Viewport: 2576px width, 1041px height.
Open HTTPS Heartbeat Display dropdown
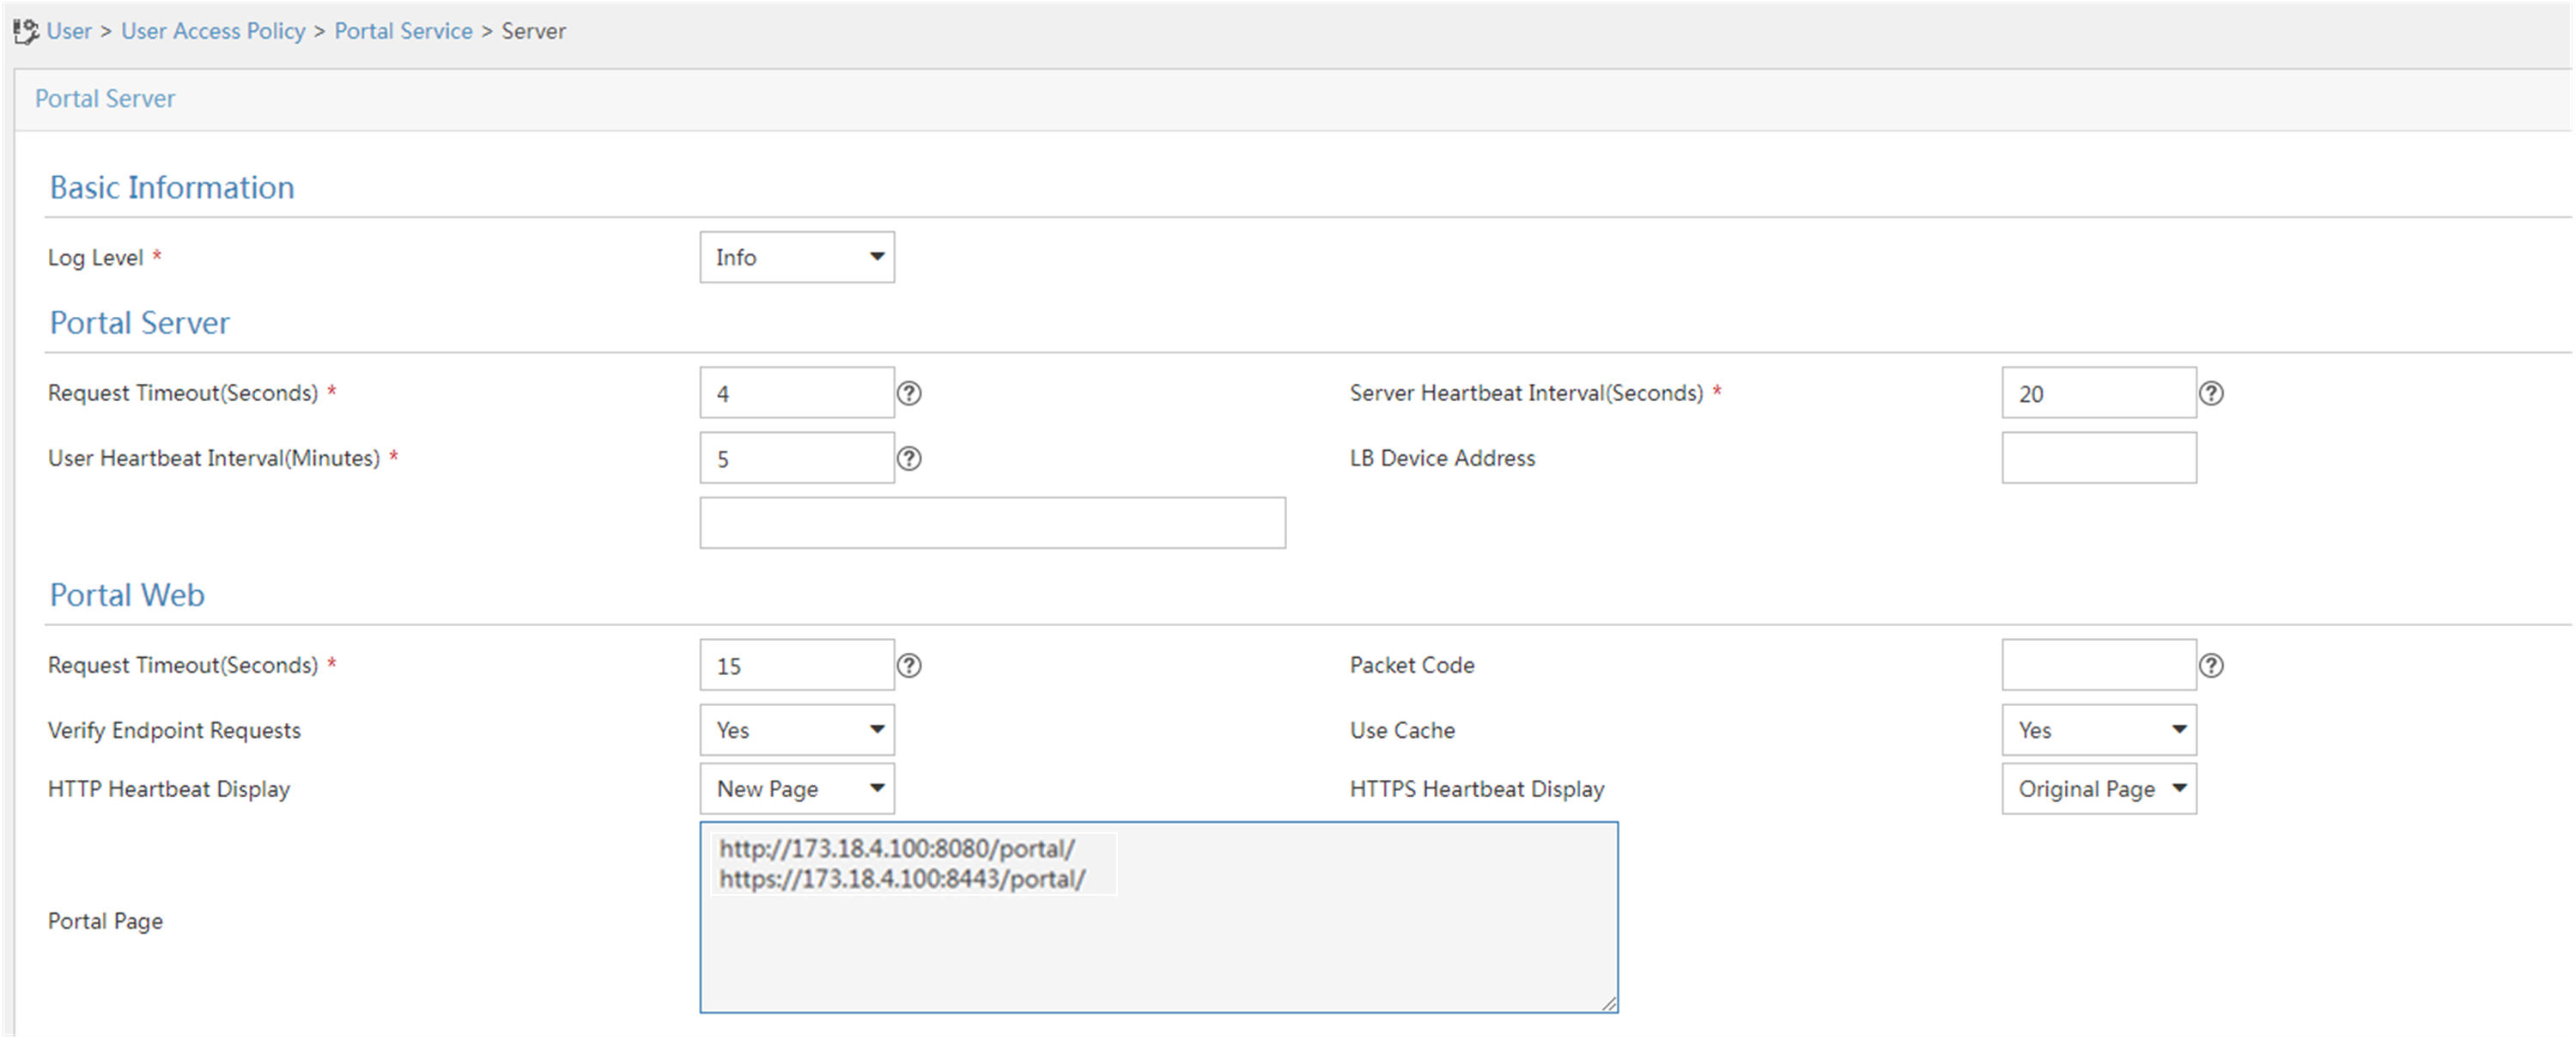pos(2099,789)
